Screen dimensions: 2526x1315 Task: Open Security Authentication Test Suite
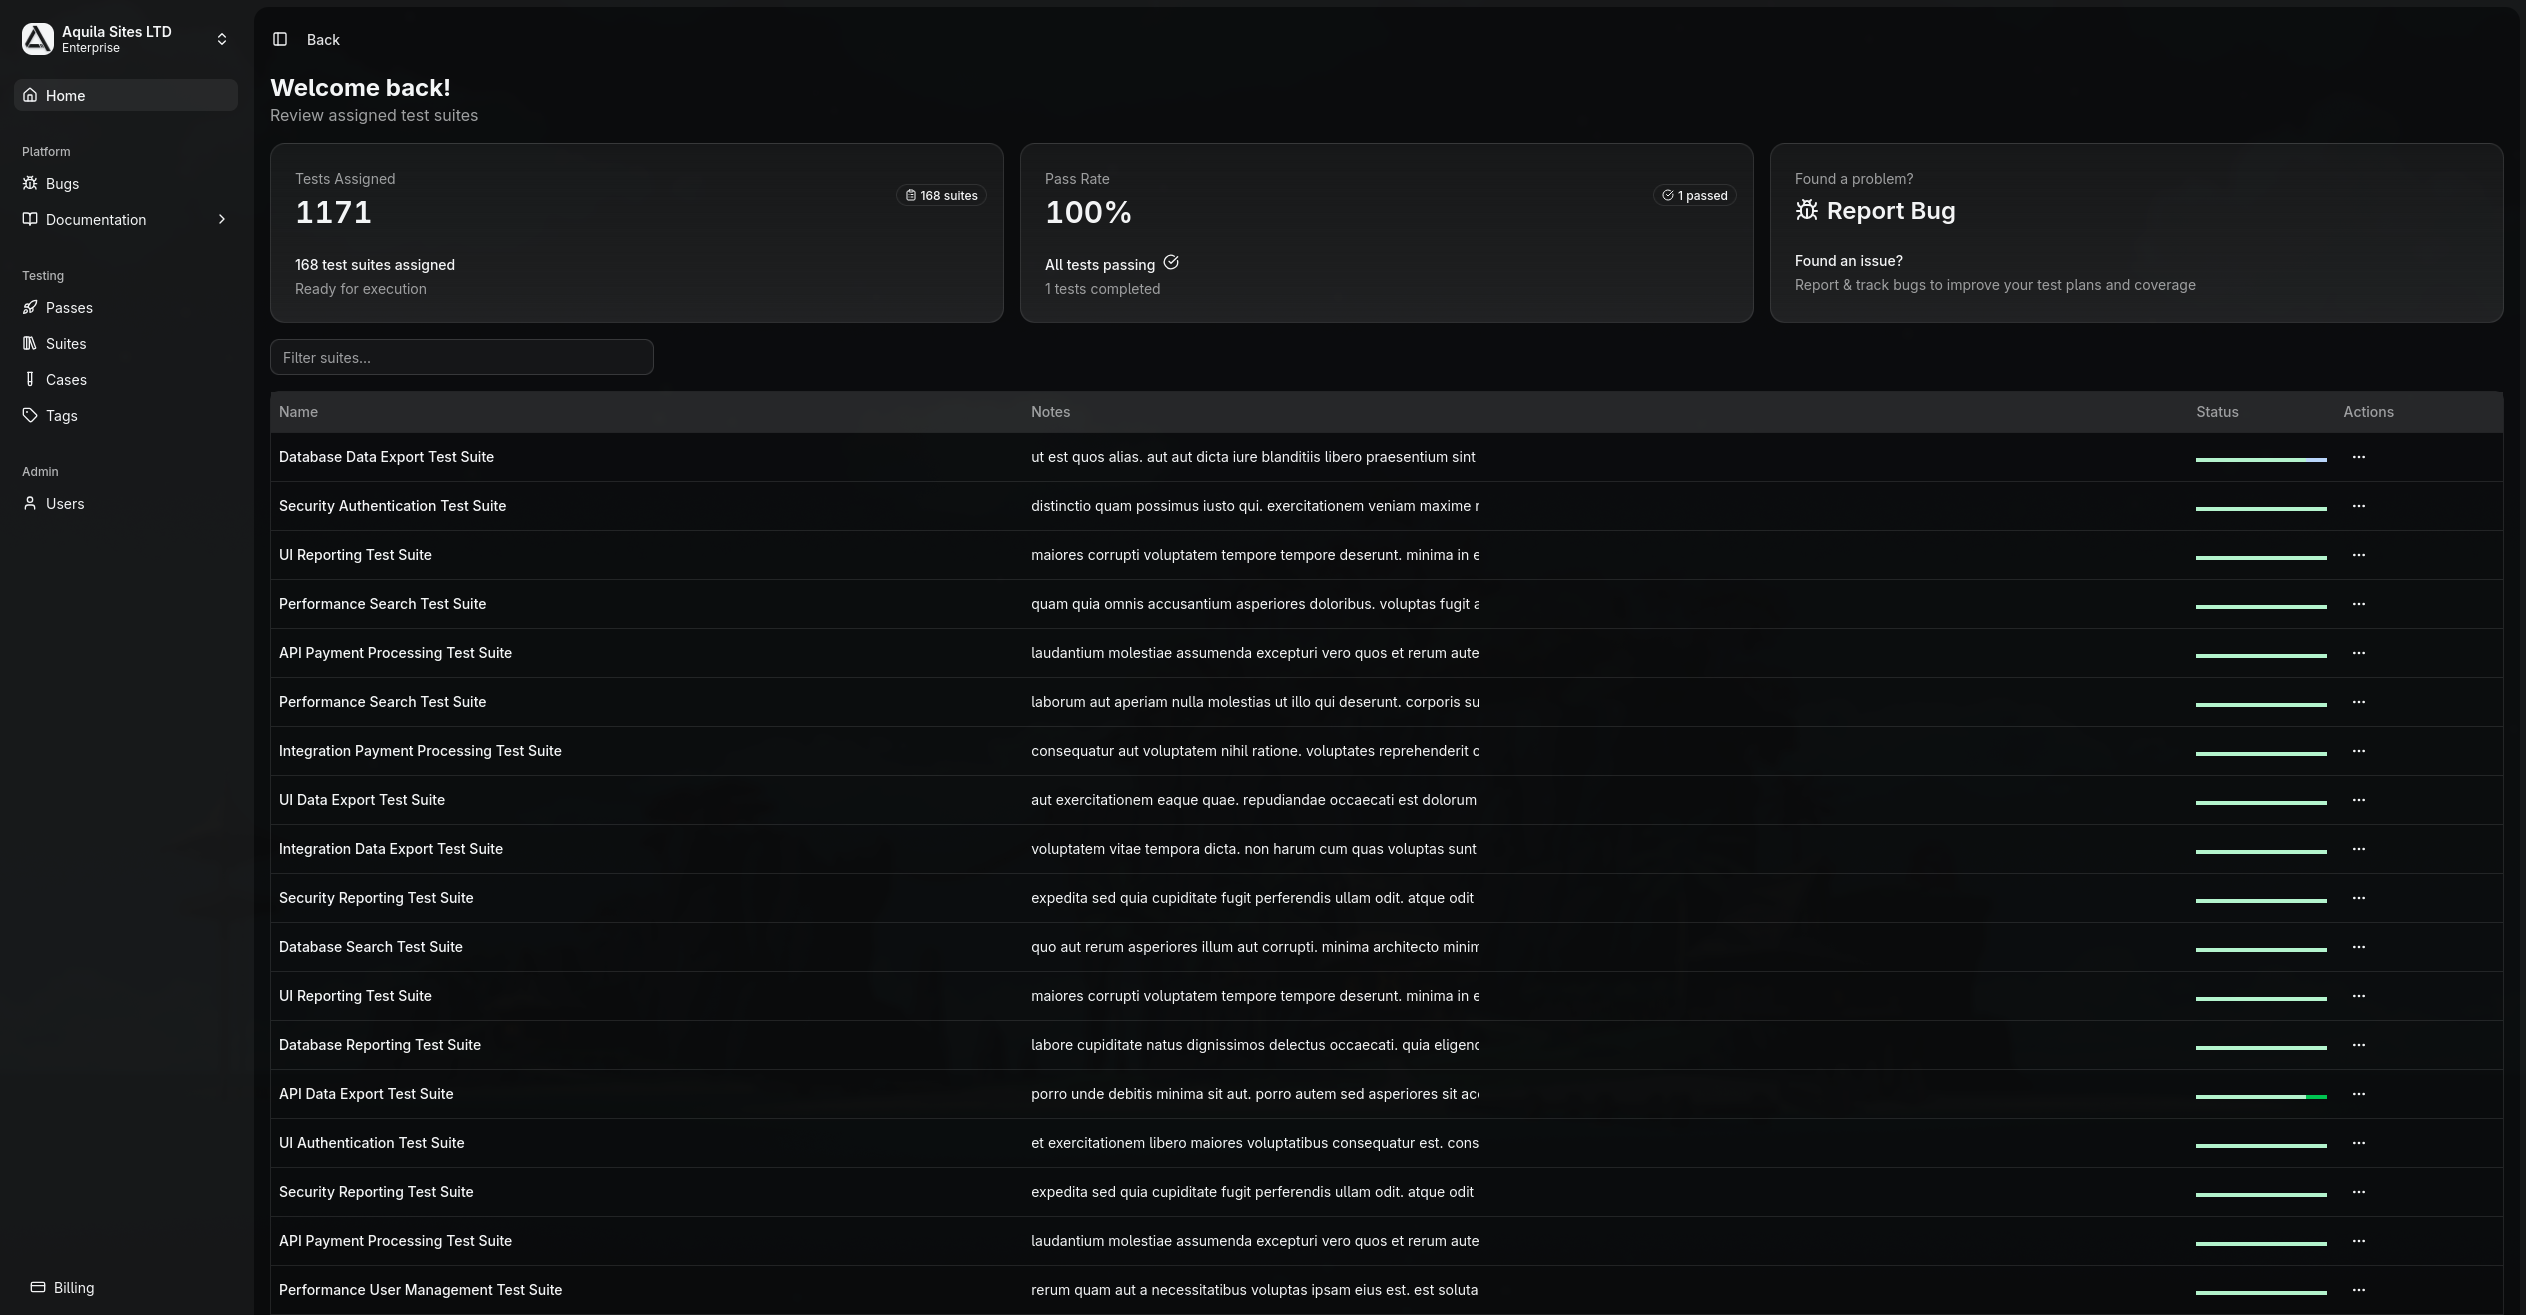tap(392, 506)
